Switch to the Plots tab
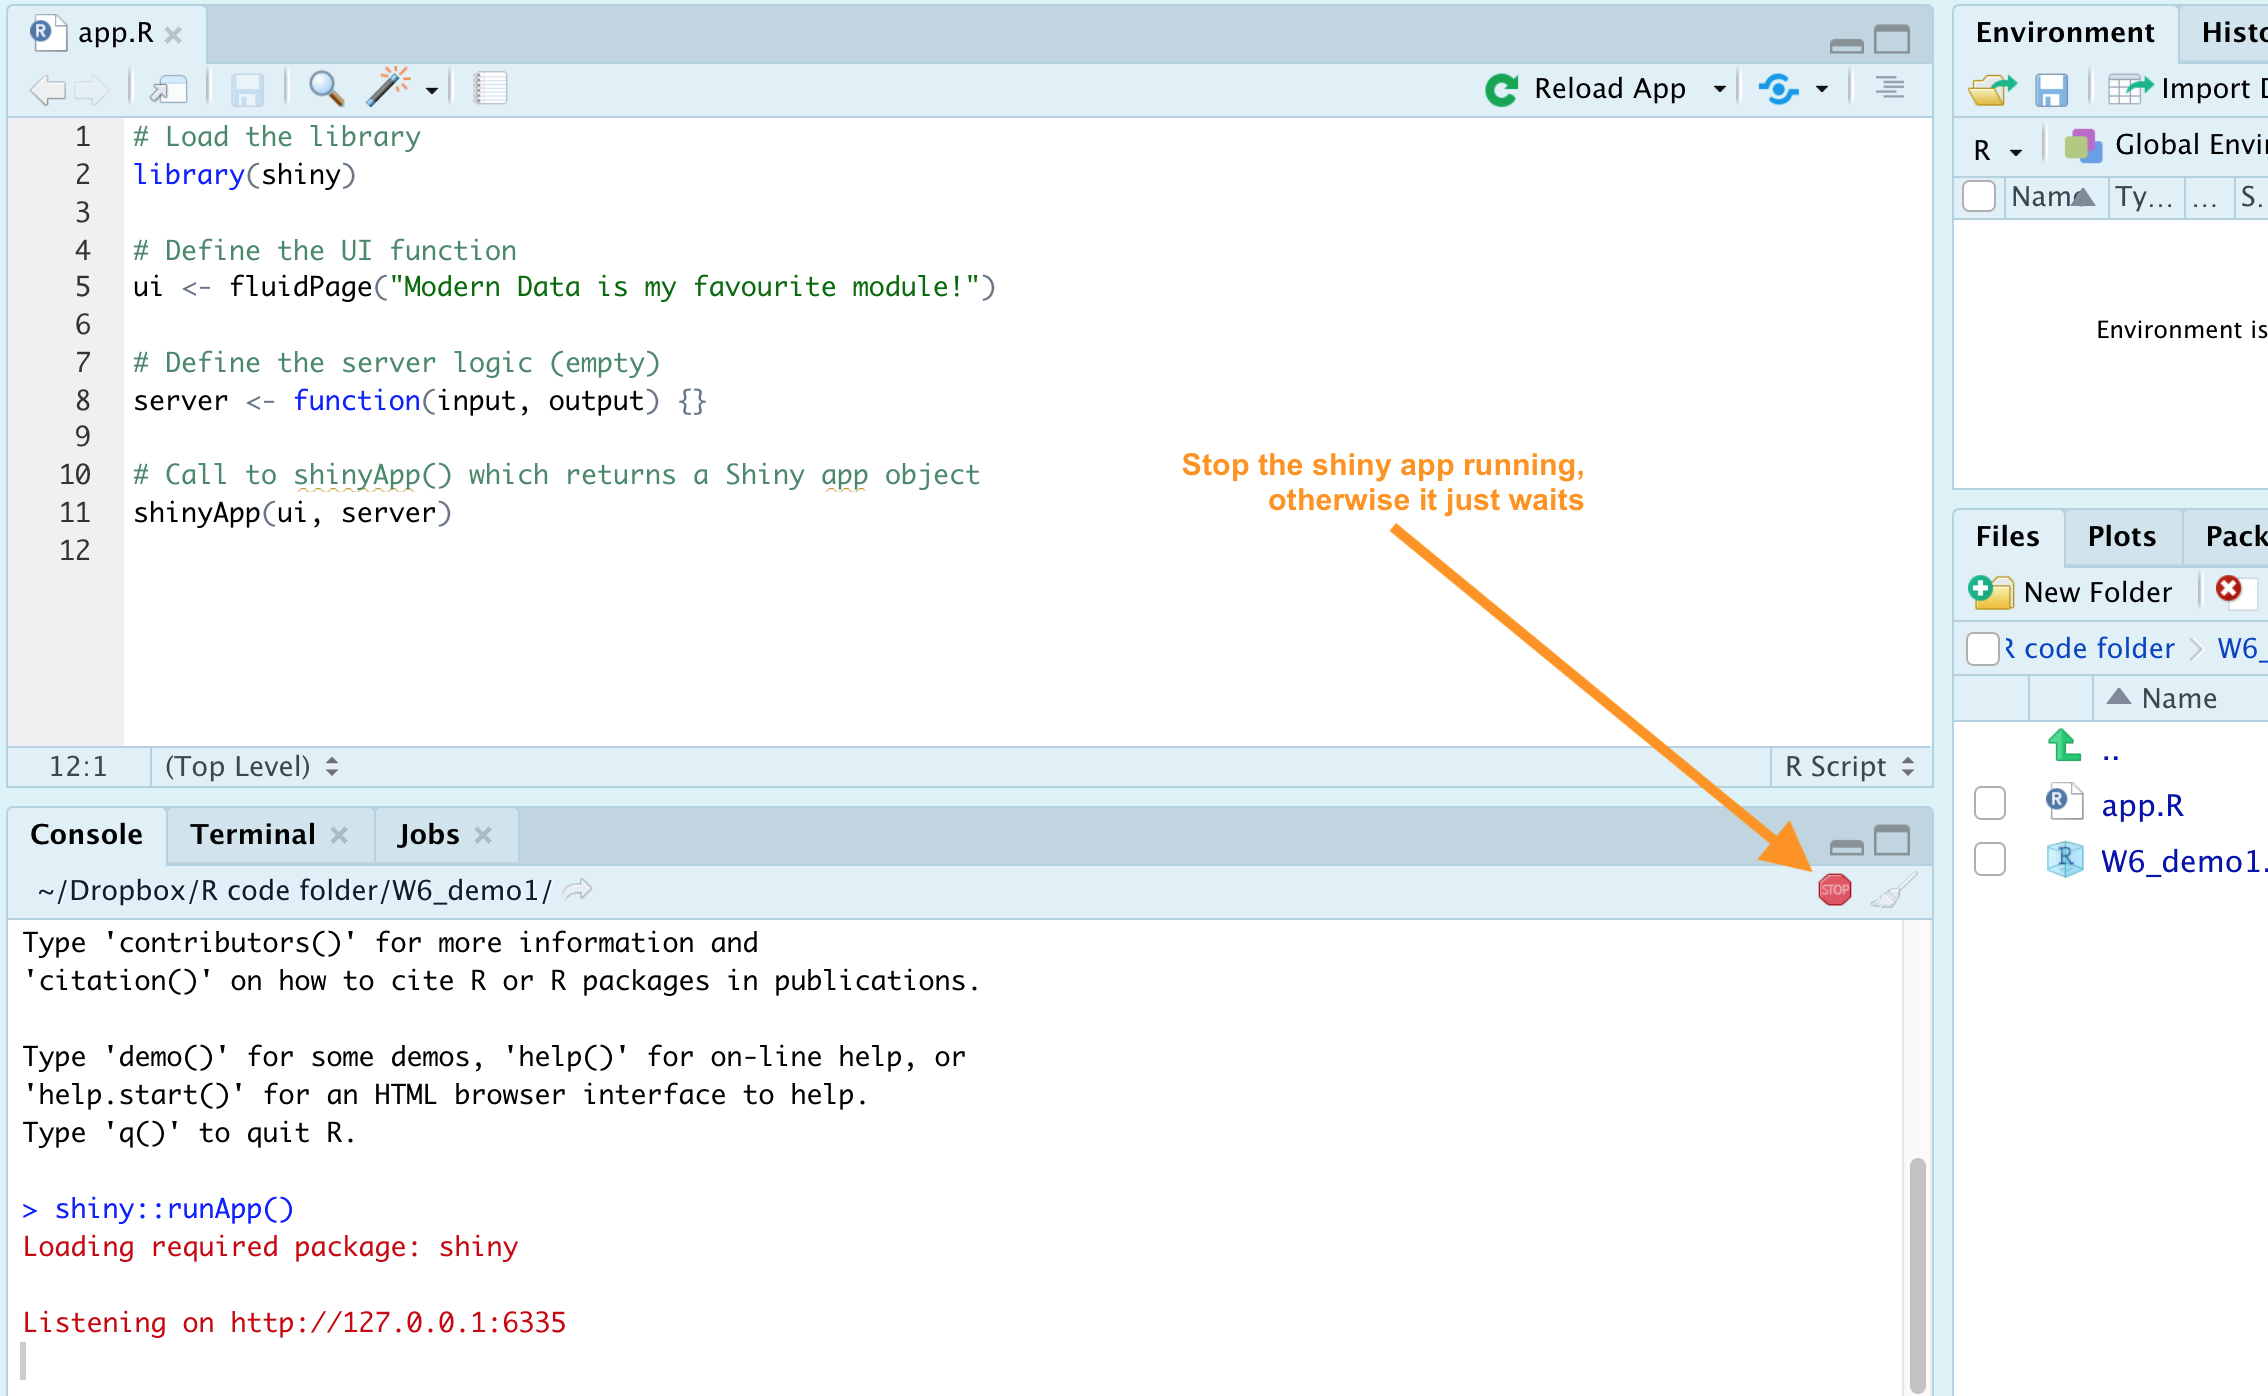Image resolution: width=2268 pixels, height=1396 pixels. pyautogui.click(x=2121, y=537)
